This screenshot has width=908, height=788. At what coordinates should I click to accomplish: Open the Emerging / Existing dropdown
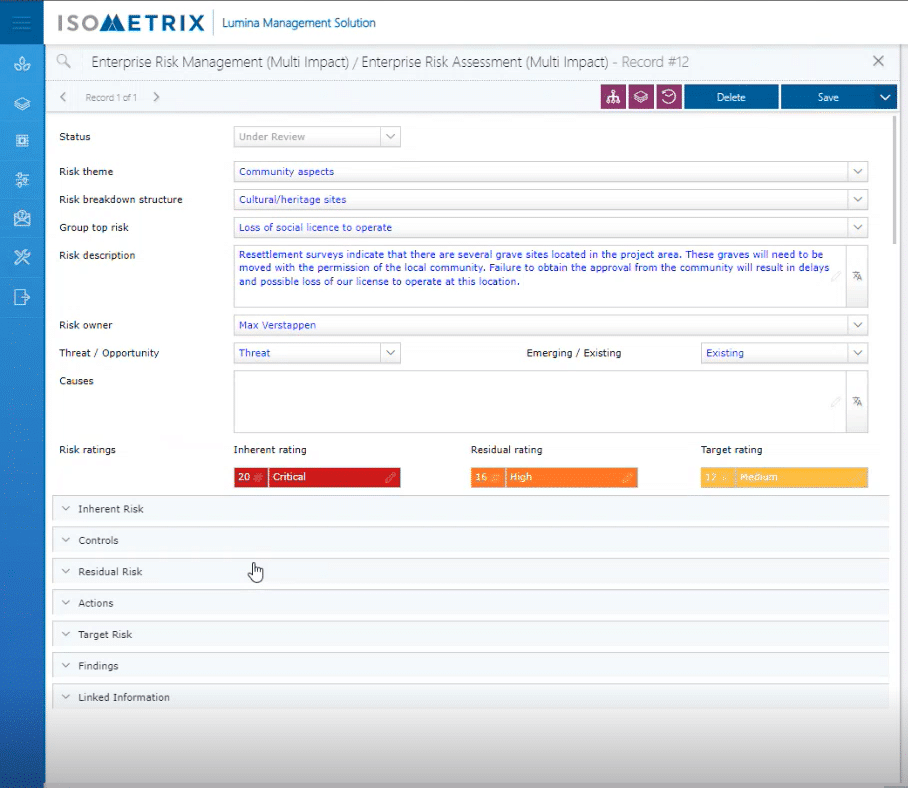[857, 353]
